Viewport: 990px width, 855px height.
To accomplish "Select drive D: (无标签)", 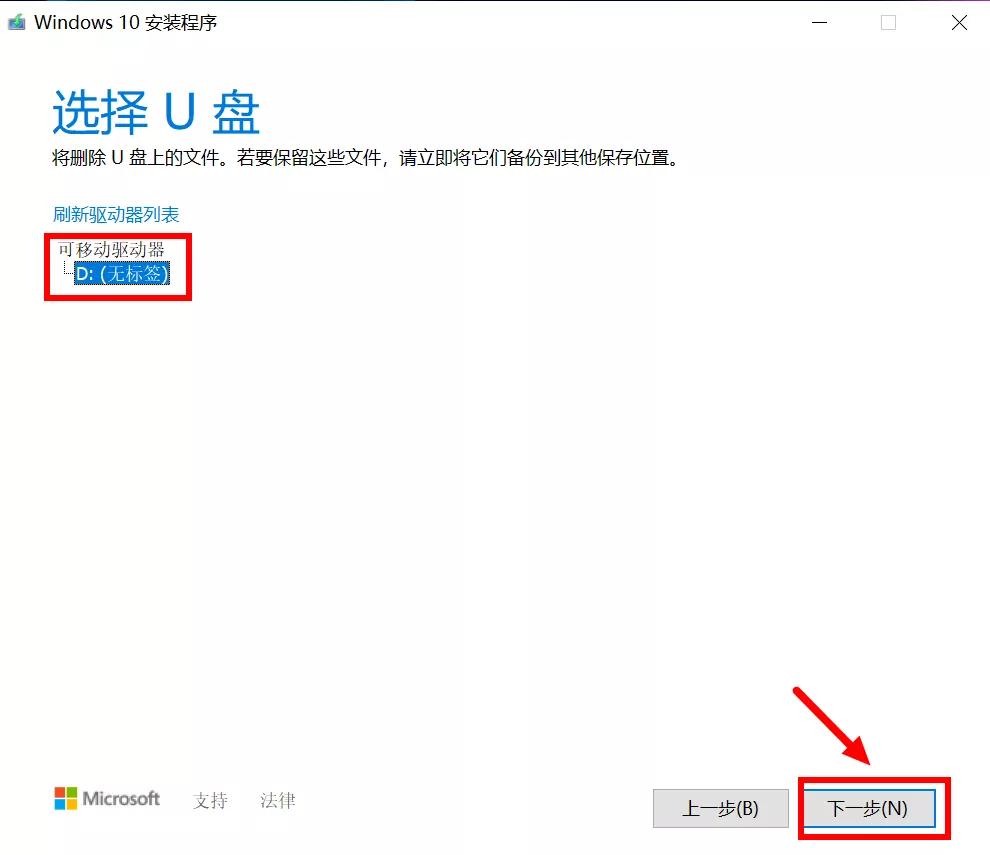I will point(122,273).
